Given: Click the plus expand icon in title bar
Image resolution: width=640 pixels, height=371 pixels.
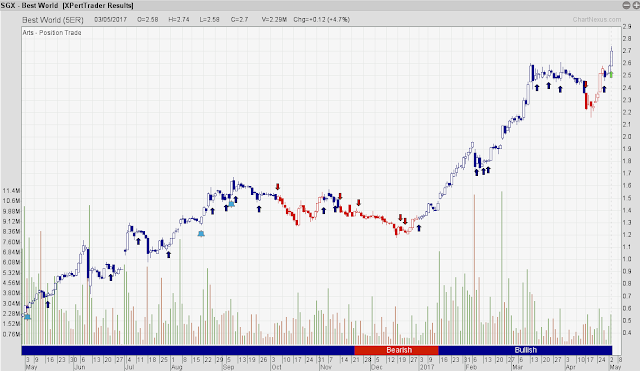Looking at the screenshot, I should [x=636, y=5].
